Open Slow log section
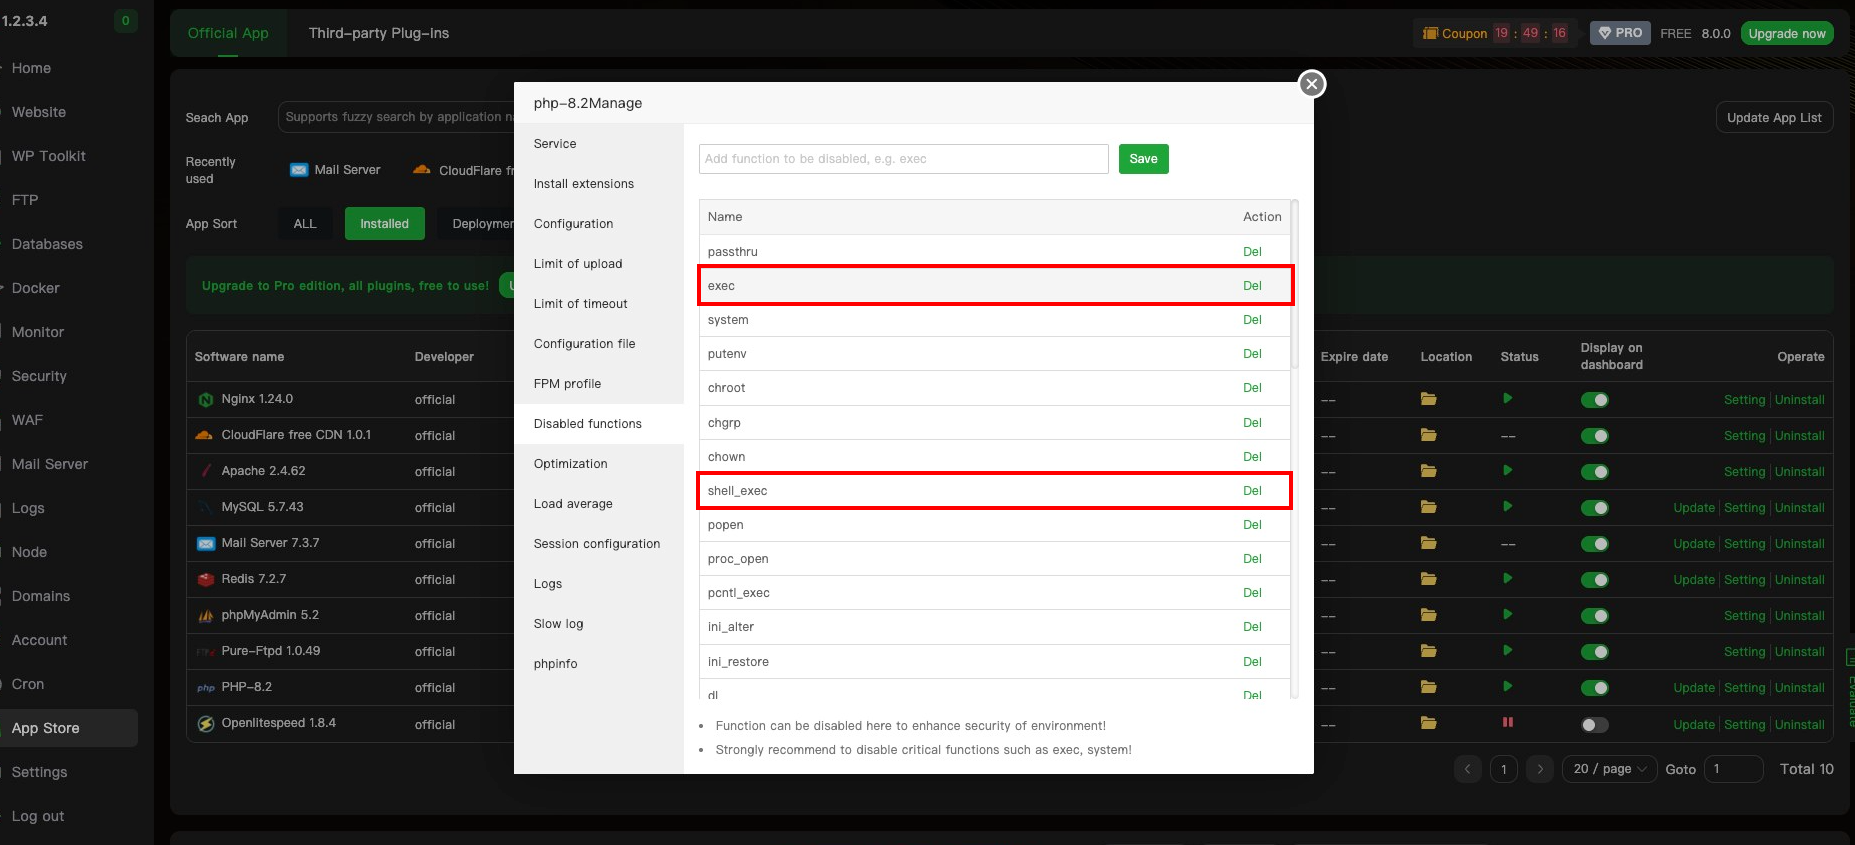 coord(558,624)
